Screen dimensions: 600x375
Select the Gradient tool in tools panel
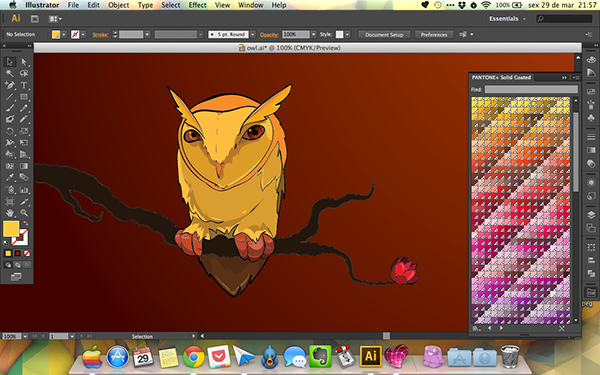click(24, 166)
